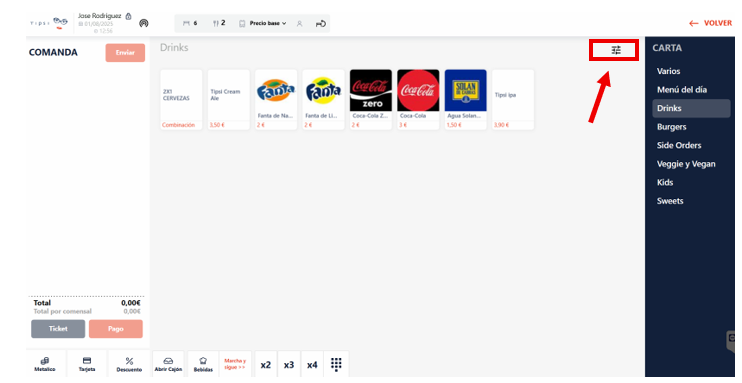Click Abrir Cajón drawer button

pos(168,364)
